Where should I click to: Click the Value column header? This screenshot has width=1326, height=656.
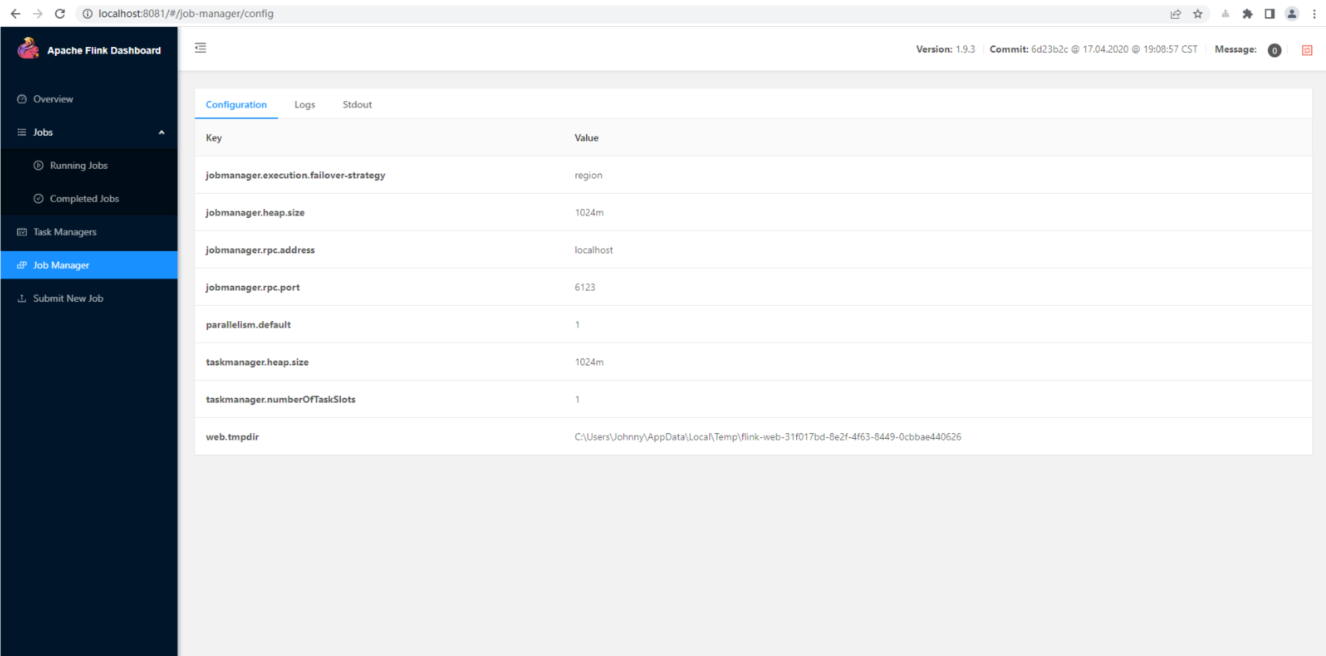pyautogui.click(x=586, y=138)
